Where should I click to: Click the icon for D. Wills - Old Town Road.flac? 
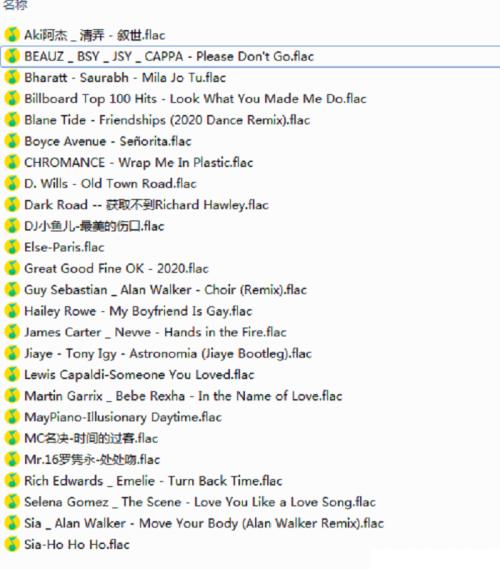coord(12,184)
